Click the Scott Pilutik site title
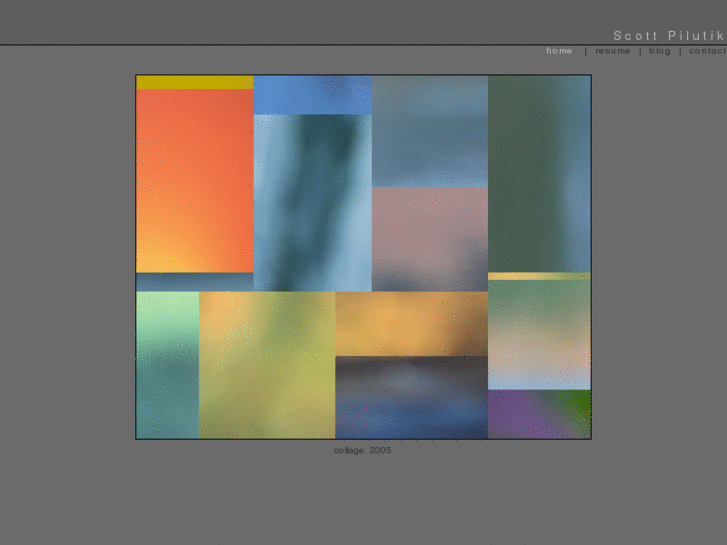 (x=670, y=36)
